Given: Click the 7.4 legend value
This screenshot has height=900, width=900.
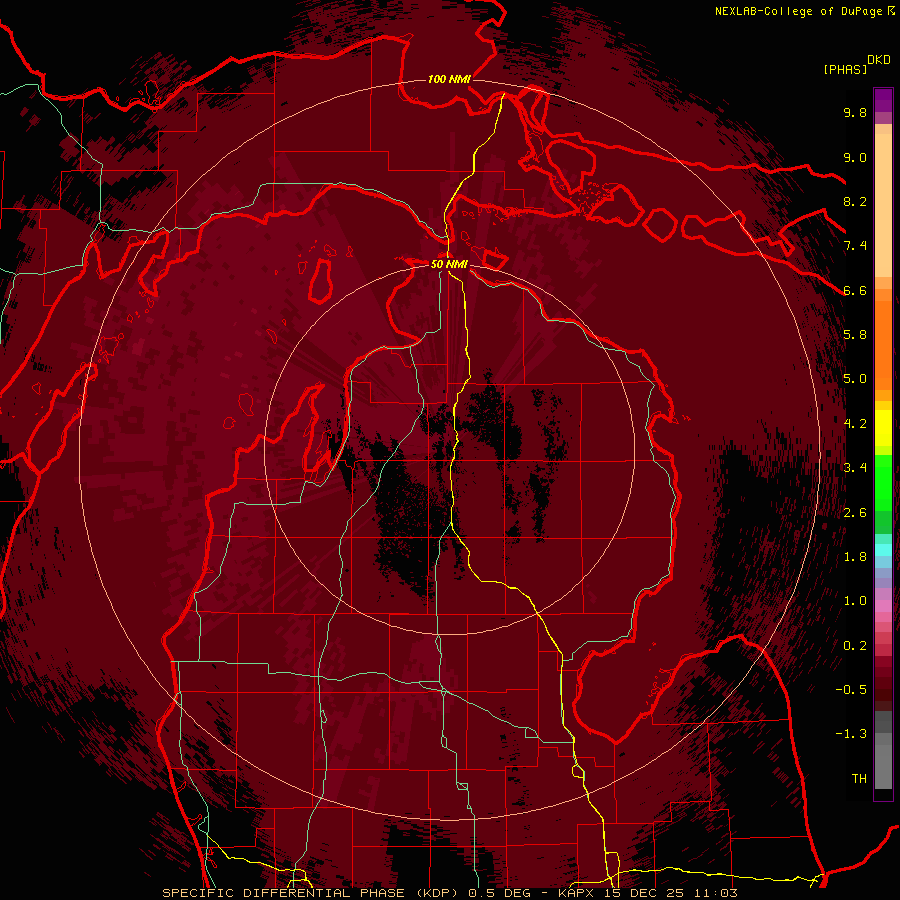Looking at the screenshot, I should 855,246.
